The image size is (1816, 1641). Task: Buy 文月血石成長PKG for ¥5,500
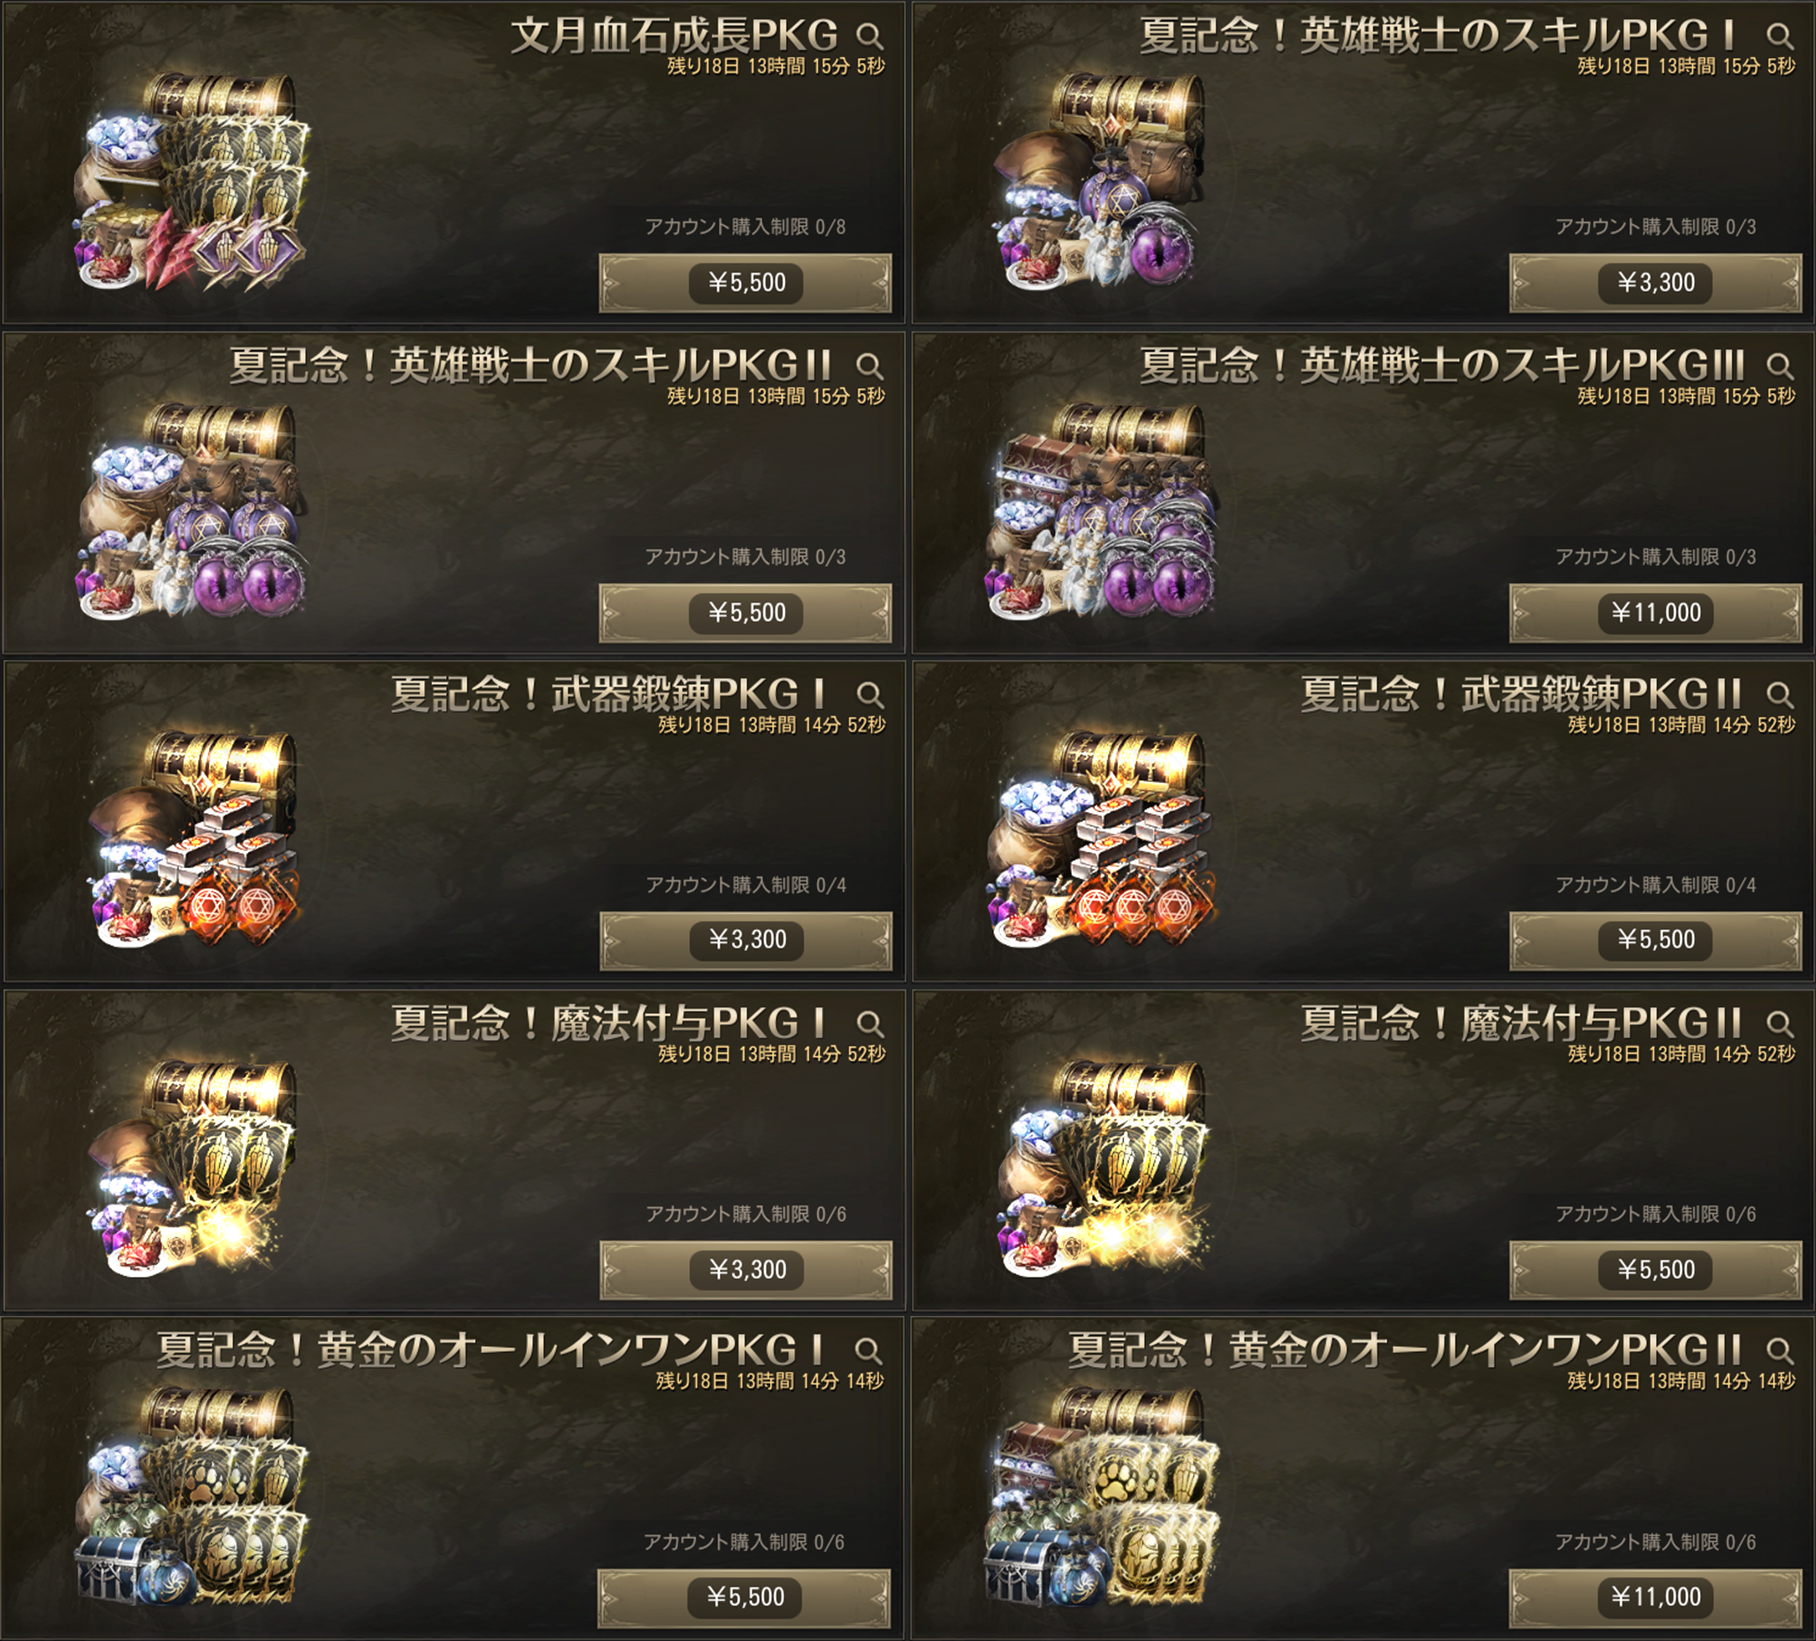pyautogui.click(x=746, y=283)
